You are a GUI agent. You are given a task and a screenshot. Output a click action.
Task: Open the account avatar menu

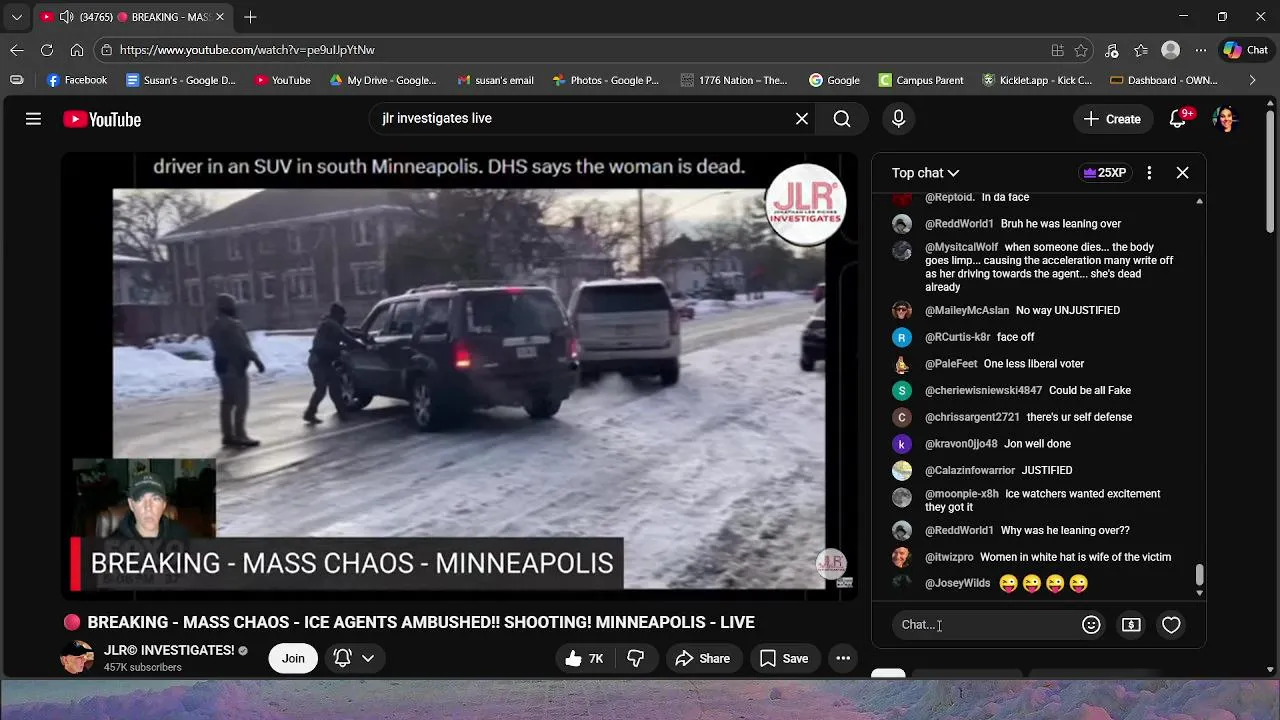[x=1226, y=119]
